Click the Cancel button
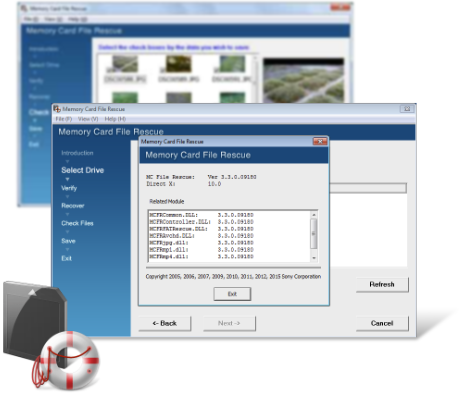This screenshot has width=462, height=395. (x=382, y=323)
